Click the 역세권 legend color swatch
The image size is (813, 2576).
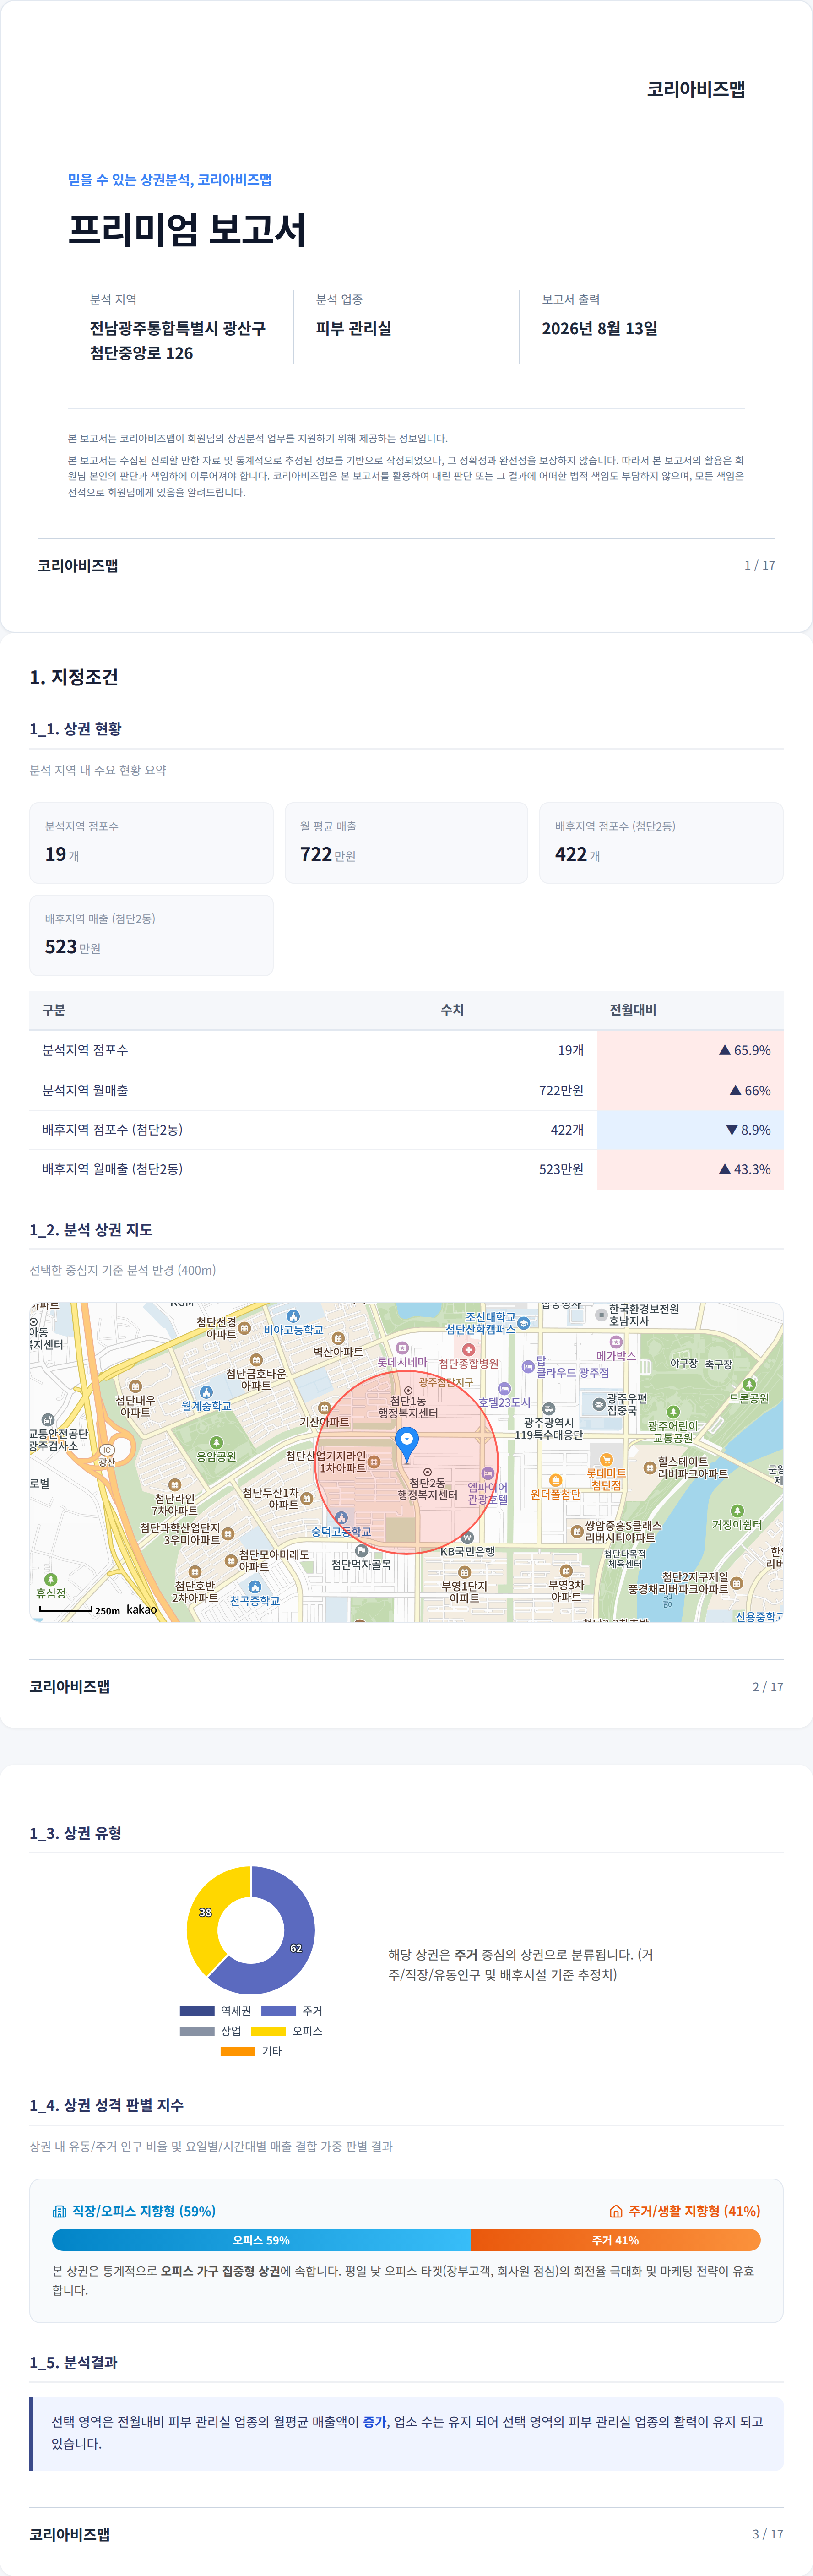[x=197, y=2011]
